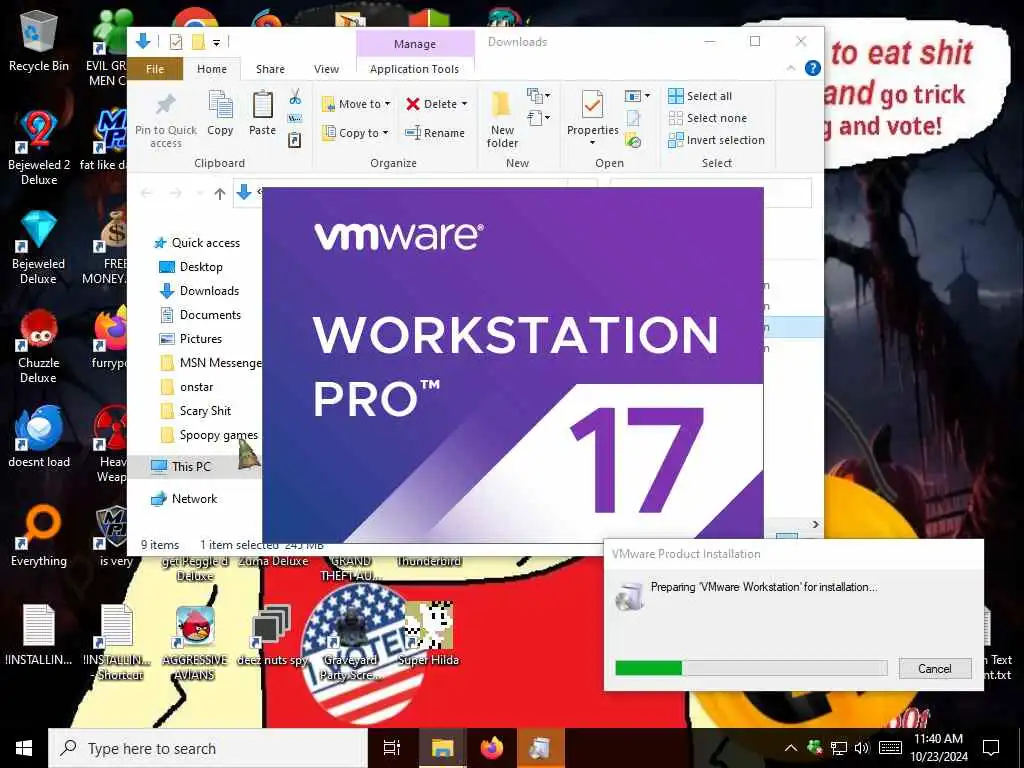This screenshot has width=1024, height=768.
Task: Select the Super Hilda desktop icon
Action: 428,634
